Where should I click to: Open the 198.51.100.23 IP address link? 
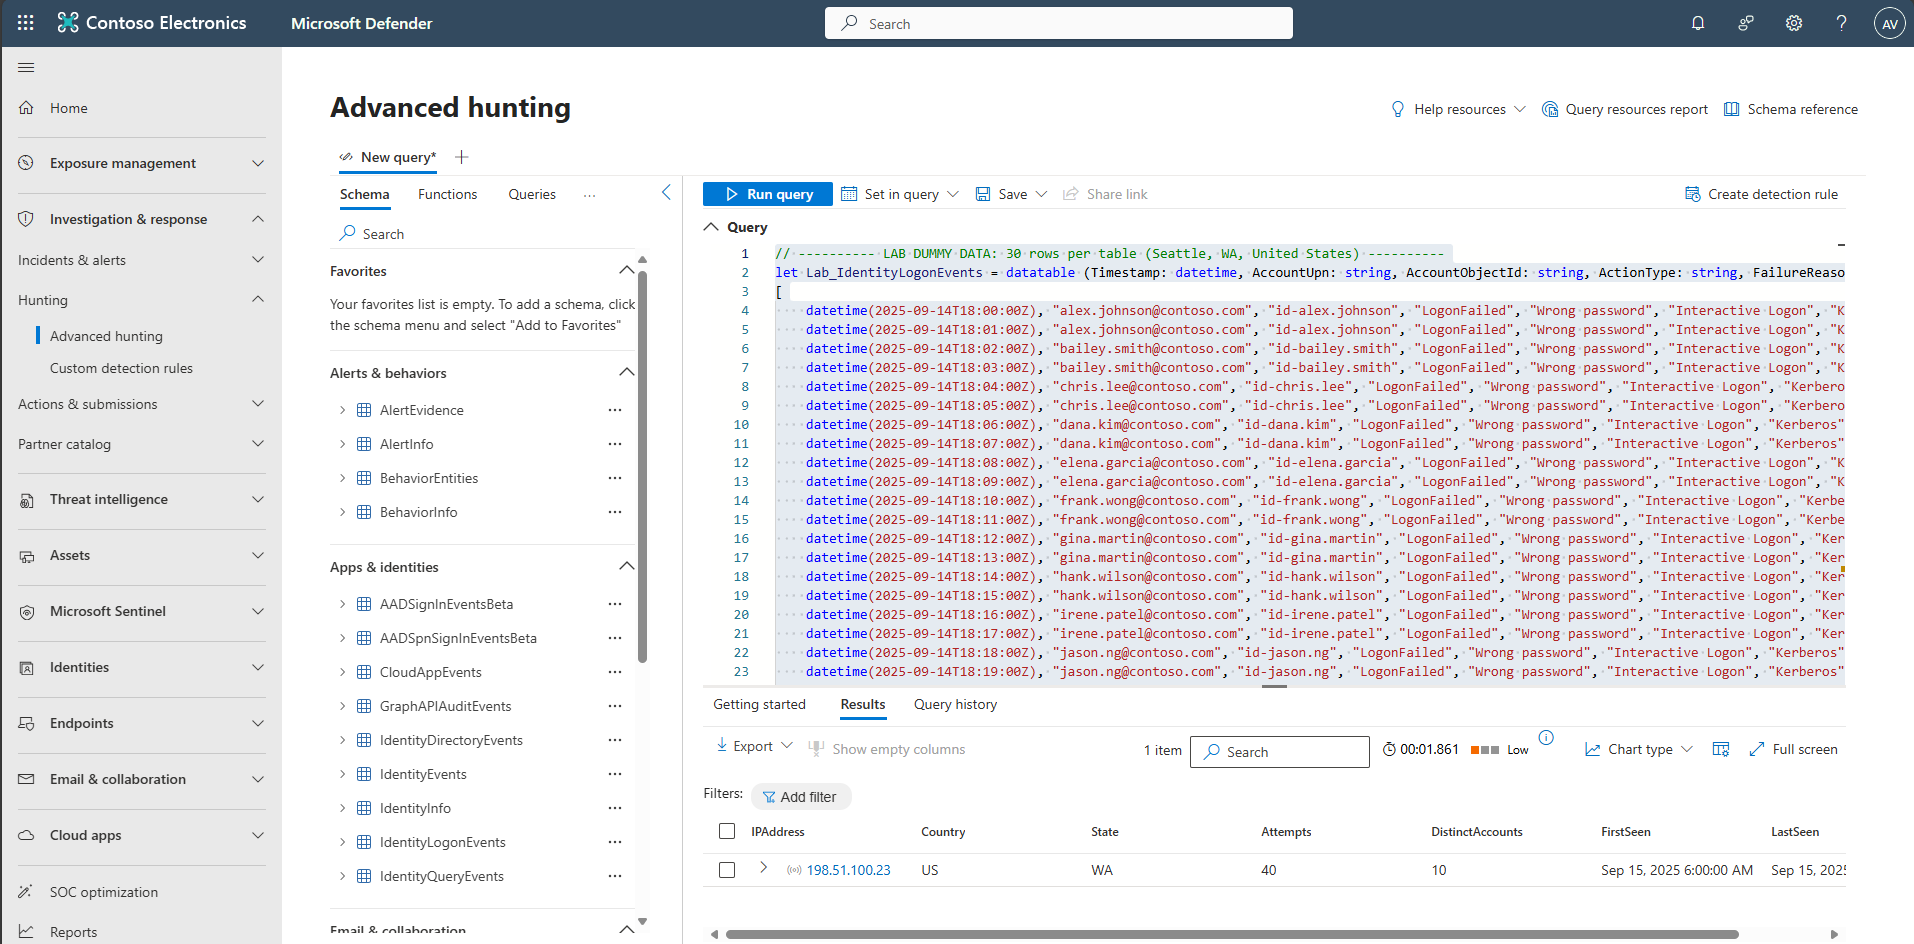[x=848, y=870]
